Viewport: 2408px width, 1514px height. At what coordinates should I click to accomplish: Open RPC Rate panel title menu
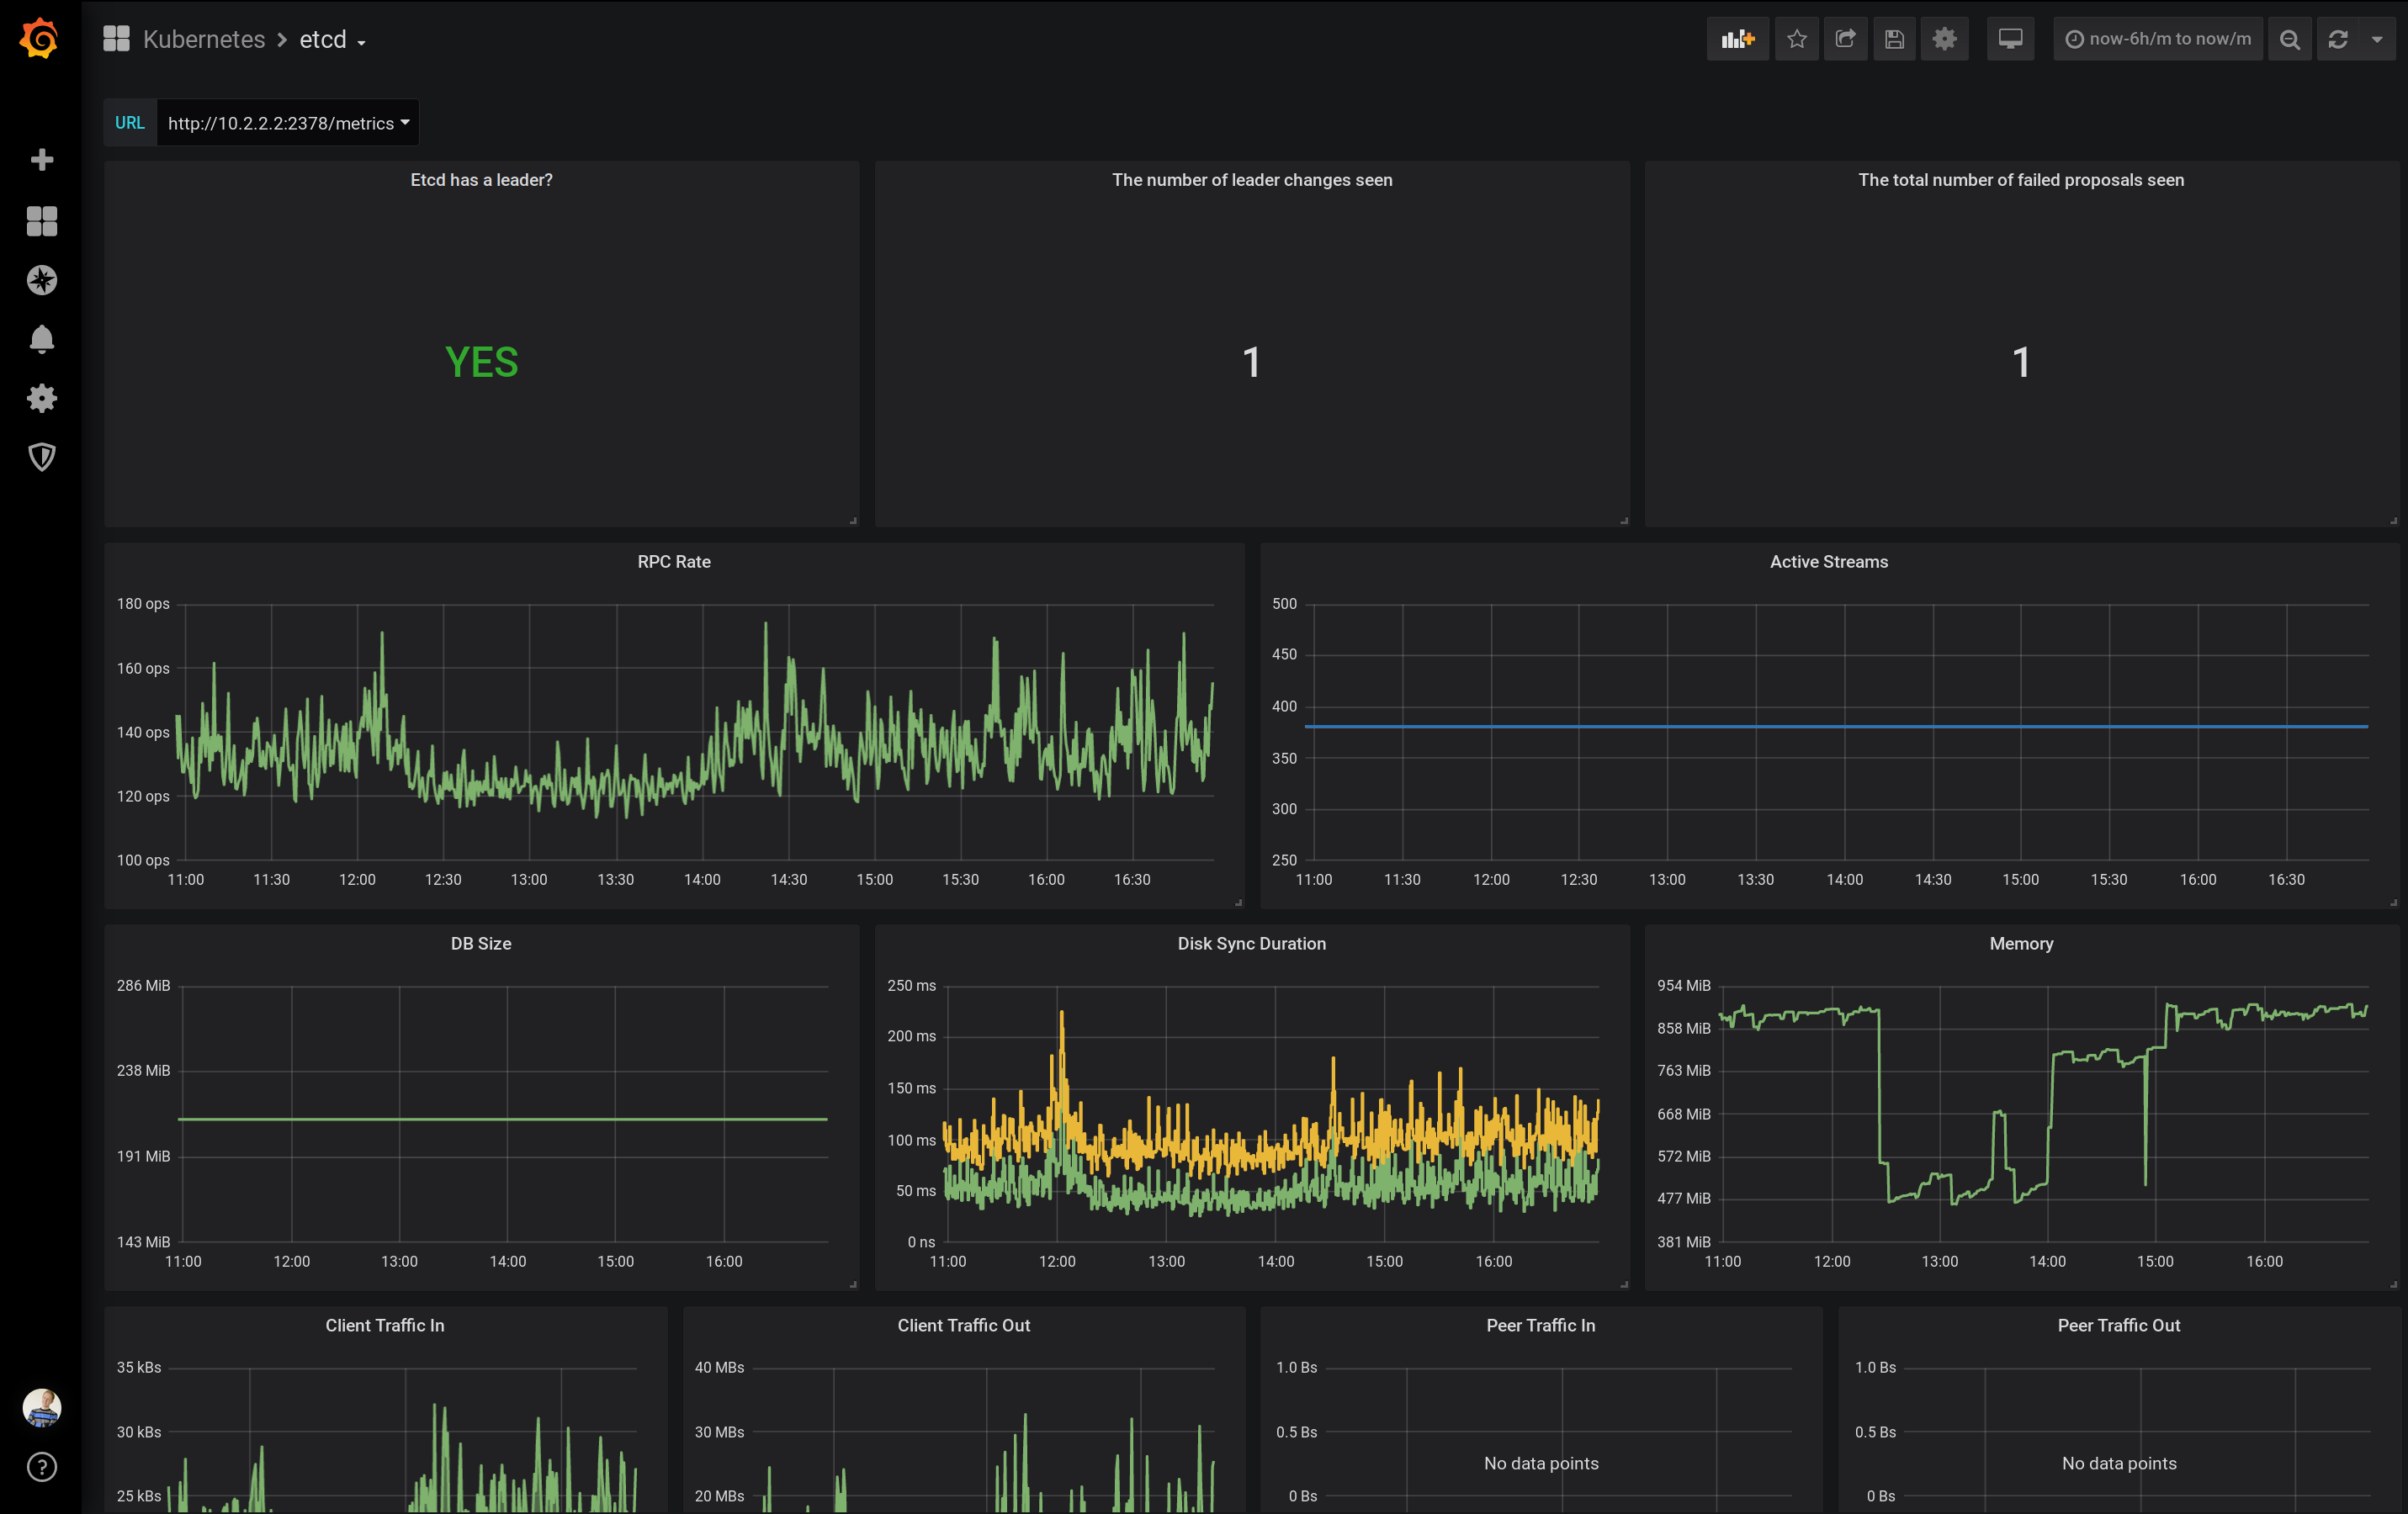coord(674,562)
